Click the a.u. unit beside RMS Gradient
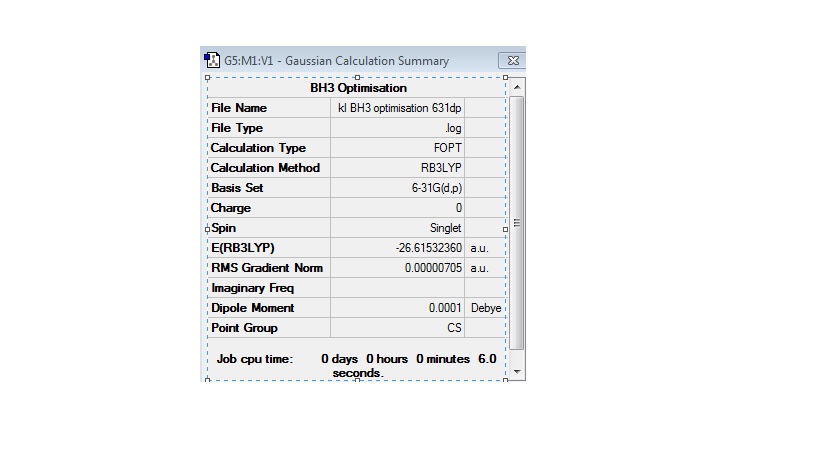The width and height of the screenshot is (819, 460). click(479, 268)
